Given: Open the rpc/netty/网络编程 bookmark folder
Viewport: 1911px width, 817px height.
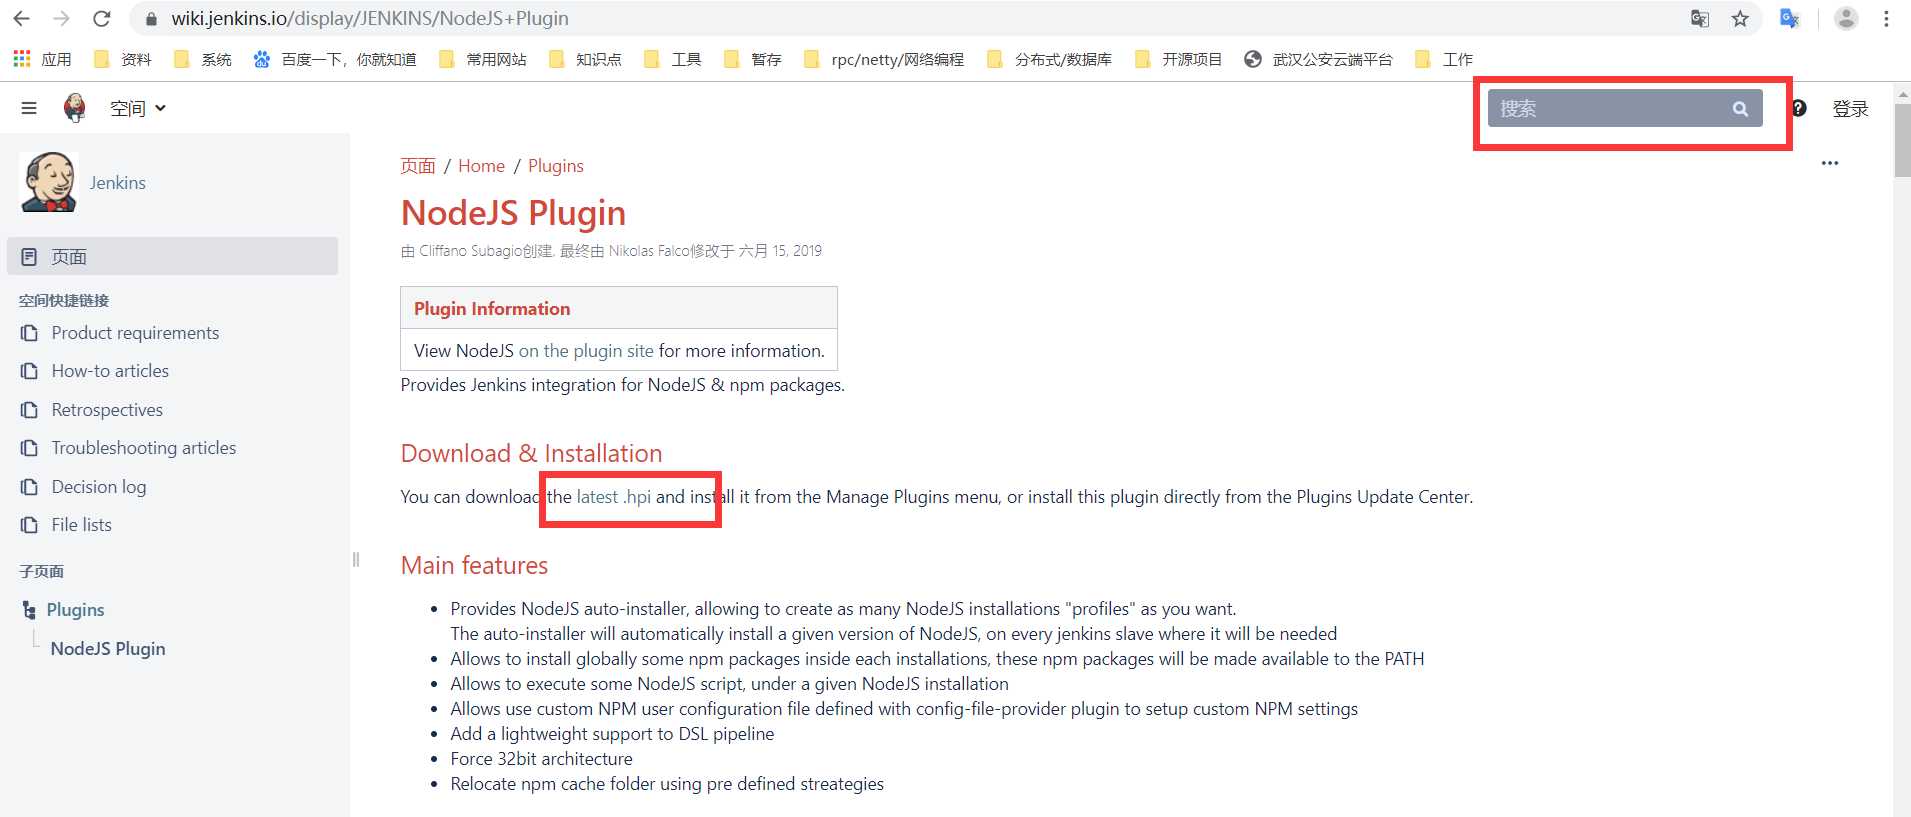Looking at the screenshot, I should pyautogui.click(x=884, y=59).
